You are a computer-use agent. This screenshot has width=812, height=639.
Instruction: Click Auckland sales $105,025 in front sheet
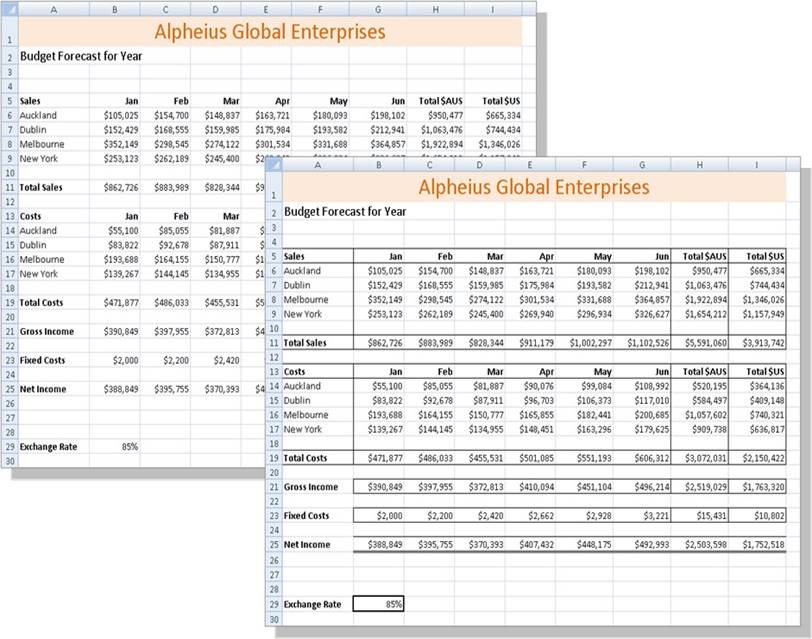point(379,271)
